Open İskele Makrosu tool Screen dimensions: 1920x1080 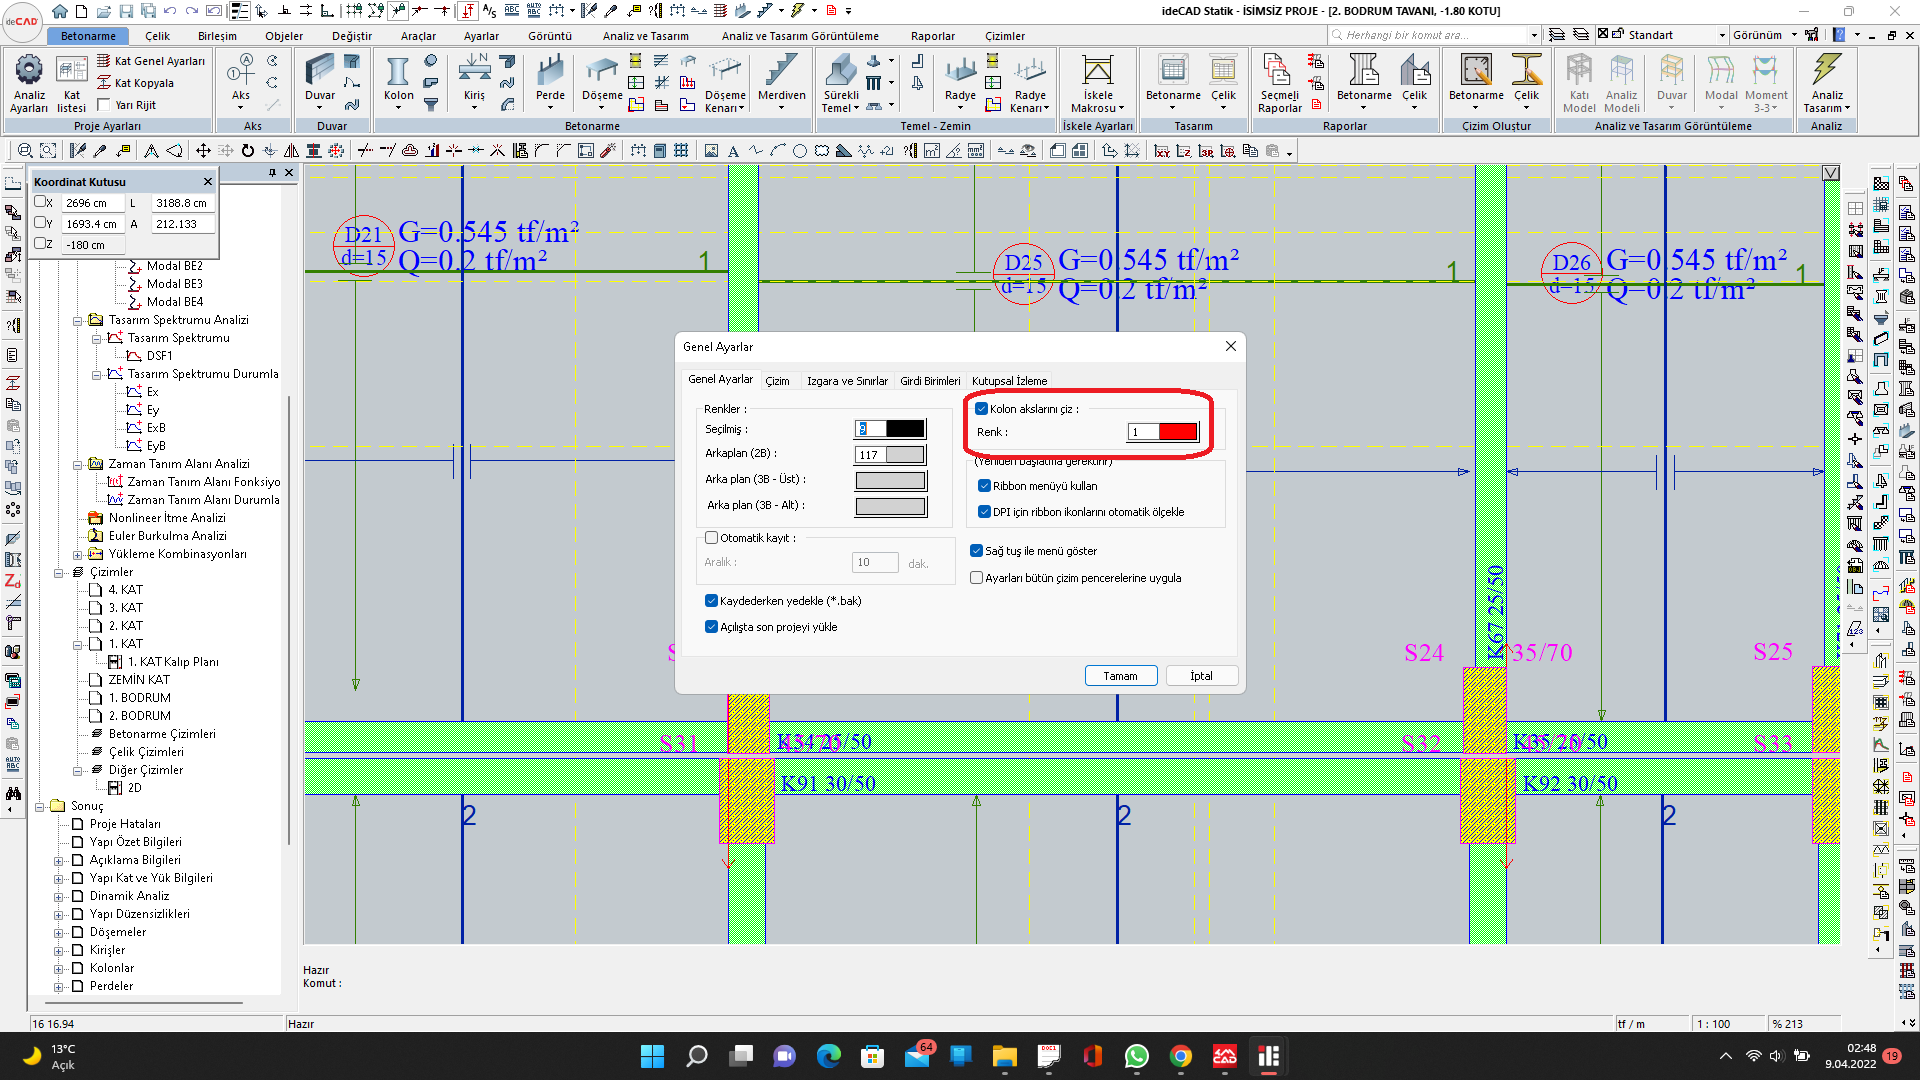click(x=1097, y=83)
